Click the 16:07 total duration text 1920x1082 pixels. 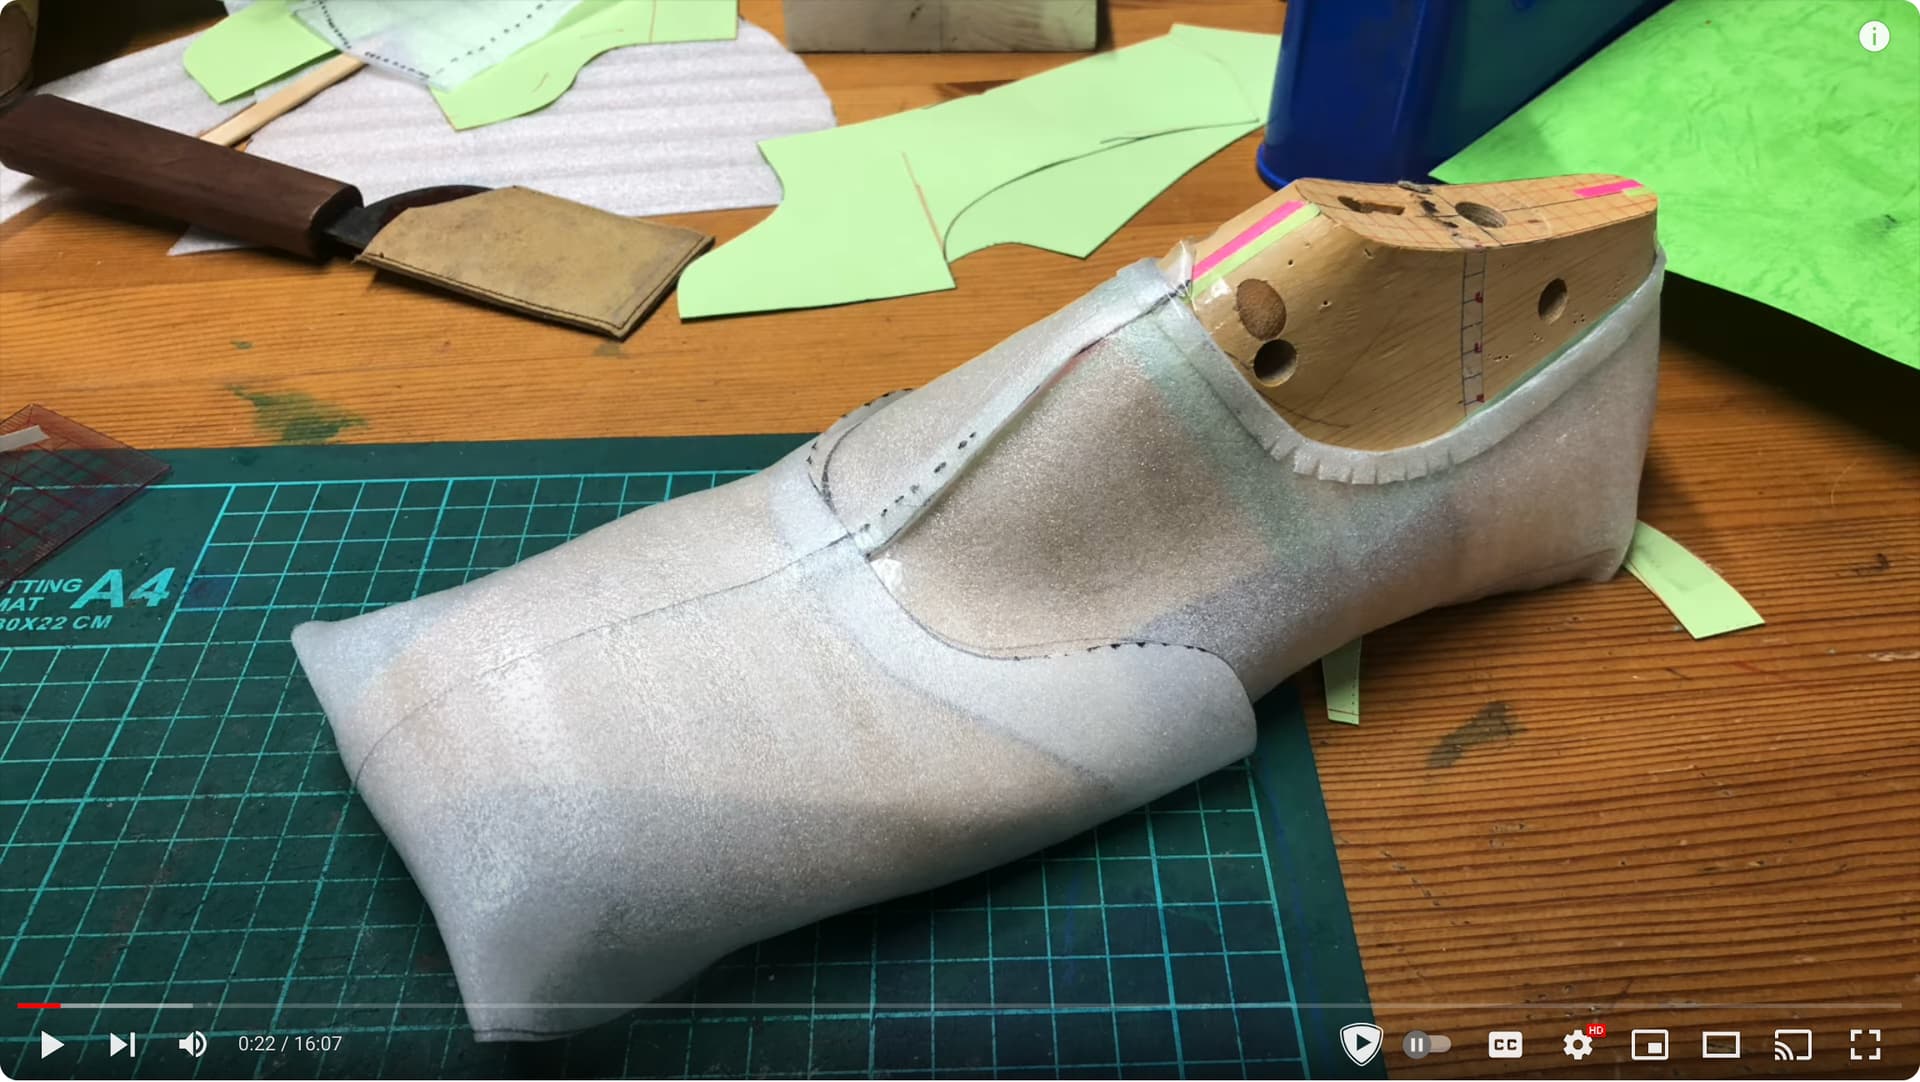(318, 1044)
